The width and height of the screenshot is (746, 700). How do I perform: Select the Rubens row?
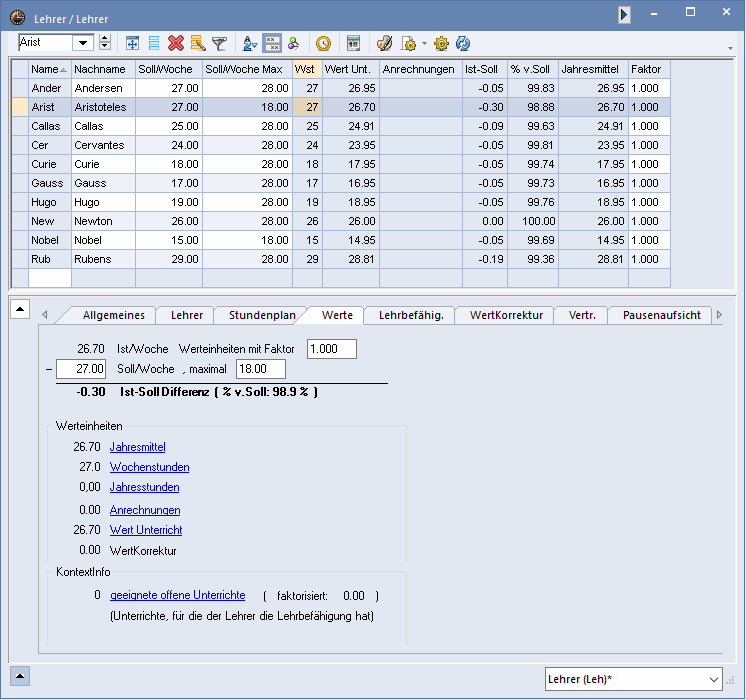pyautogui.click(x=341, y=259)
